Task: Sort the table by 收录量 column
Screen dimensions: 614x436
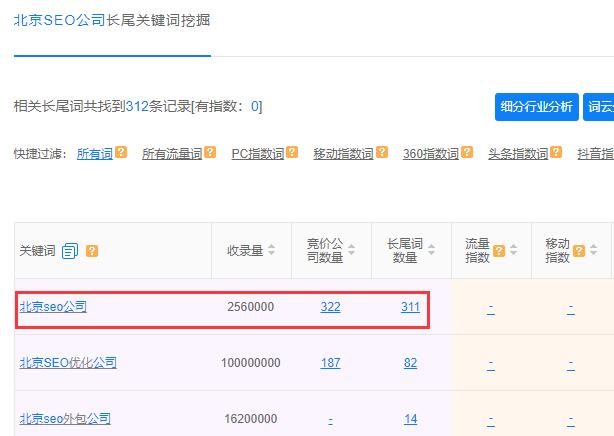Action: (270, 251)
